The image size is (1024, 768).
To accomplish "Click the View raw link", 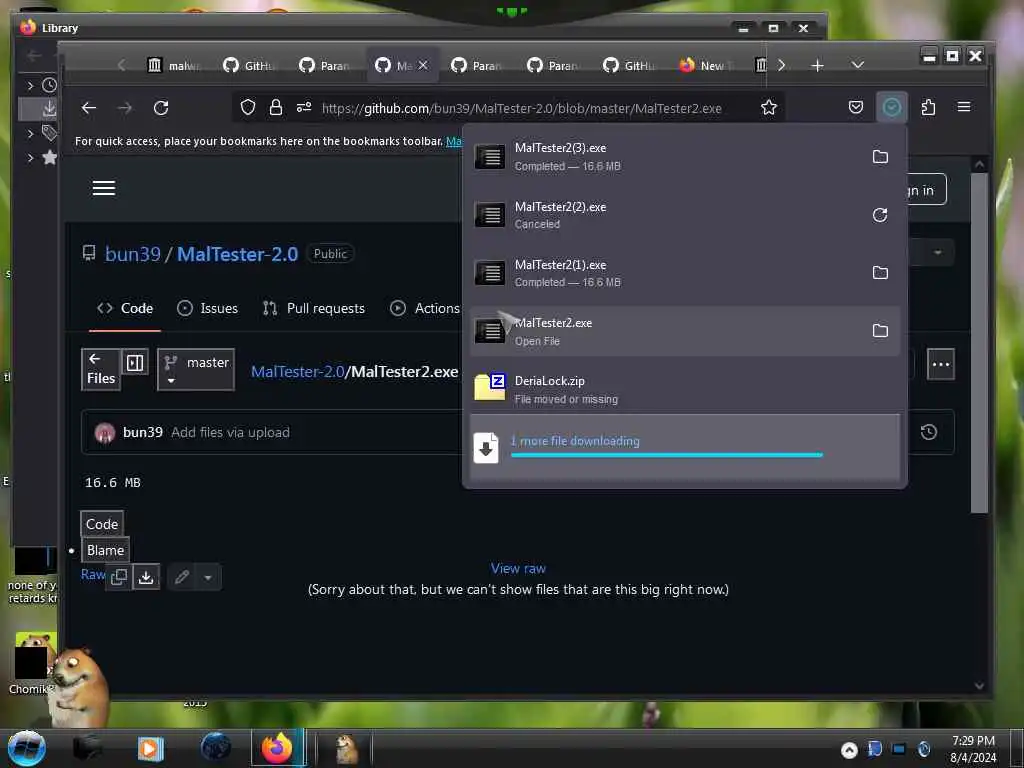I will click(x=518, y=568).
